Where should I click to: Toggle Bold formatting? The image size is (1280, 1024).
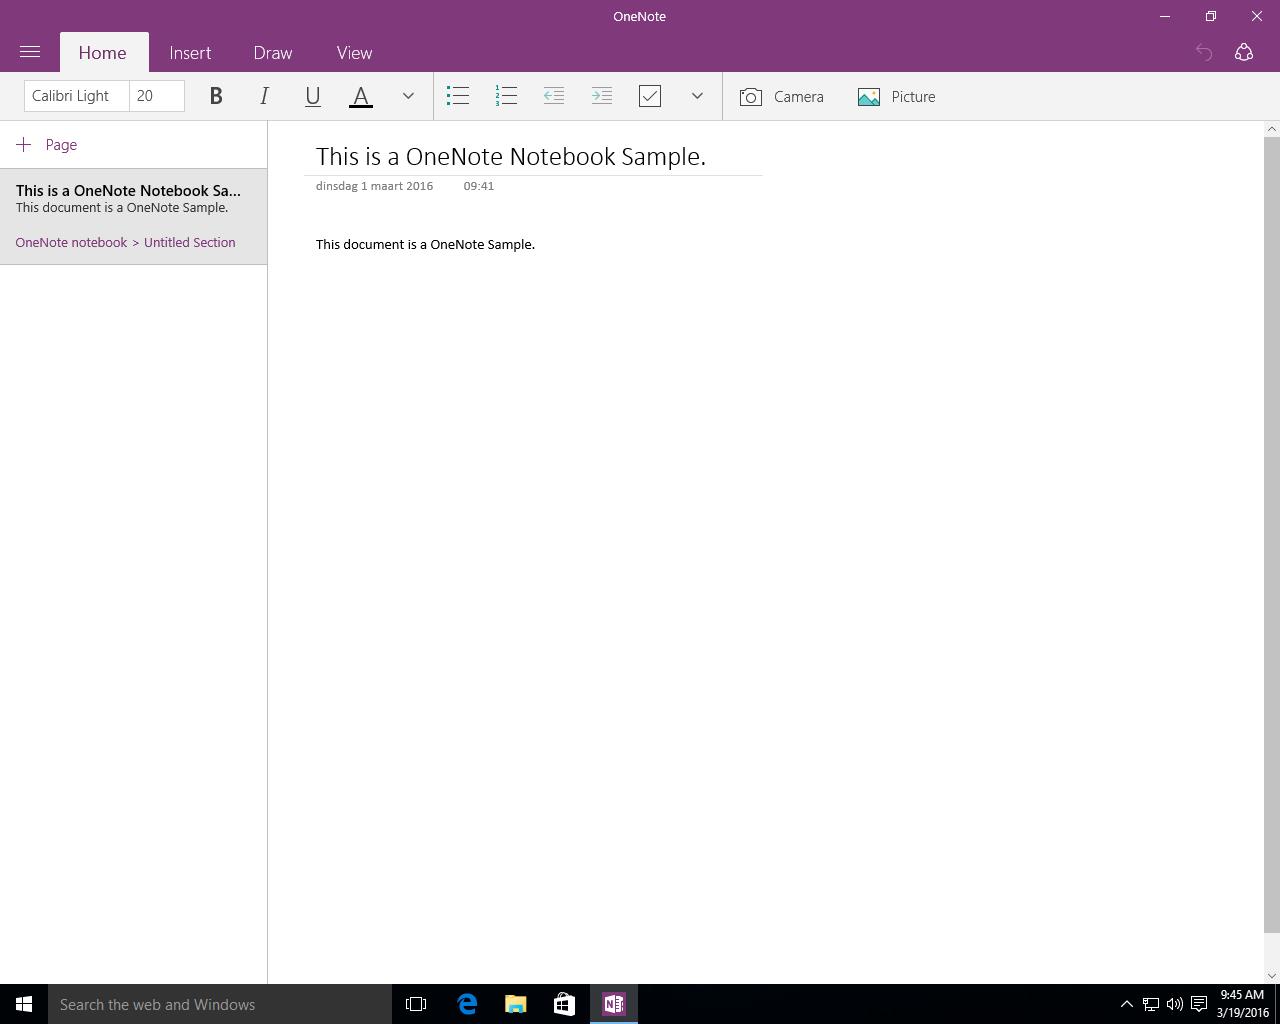coord(216,96)
